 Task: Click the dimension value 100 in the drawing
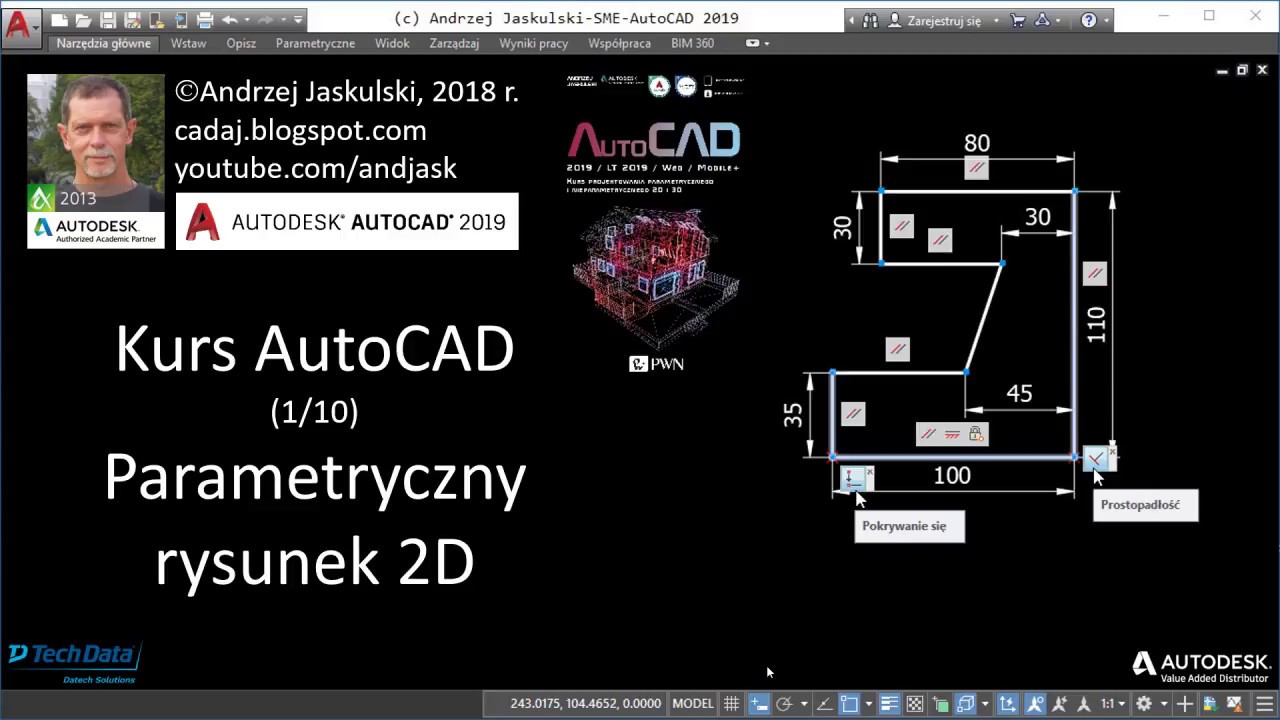coord(952,476)
